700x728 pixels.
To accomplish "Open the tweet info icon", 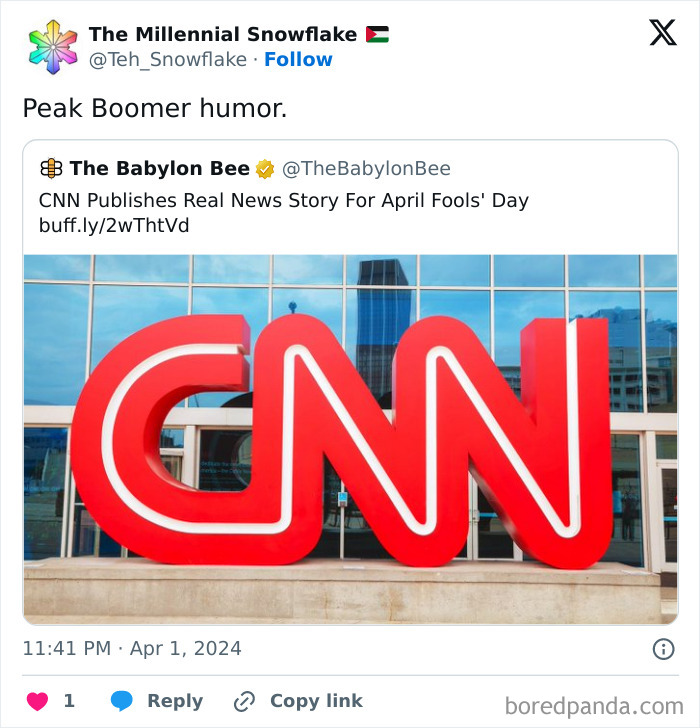I will click(663, 649).
